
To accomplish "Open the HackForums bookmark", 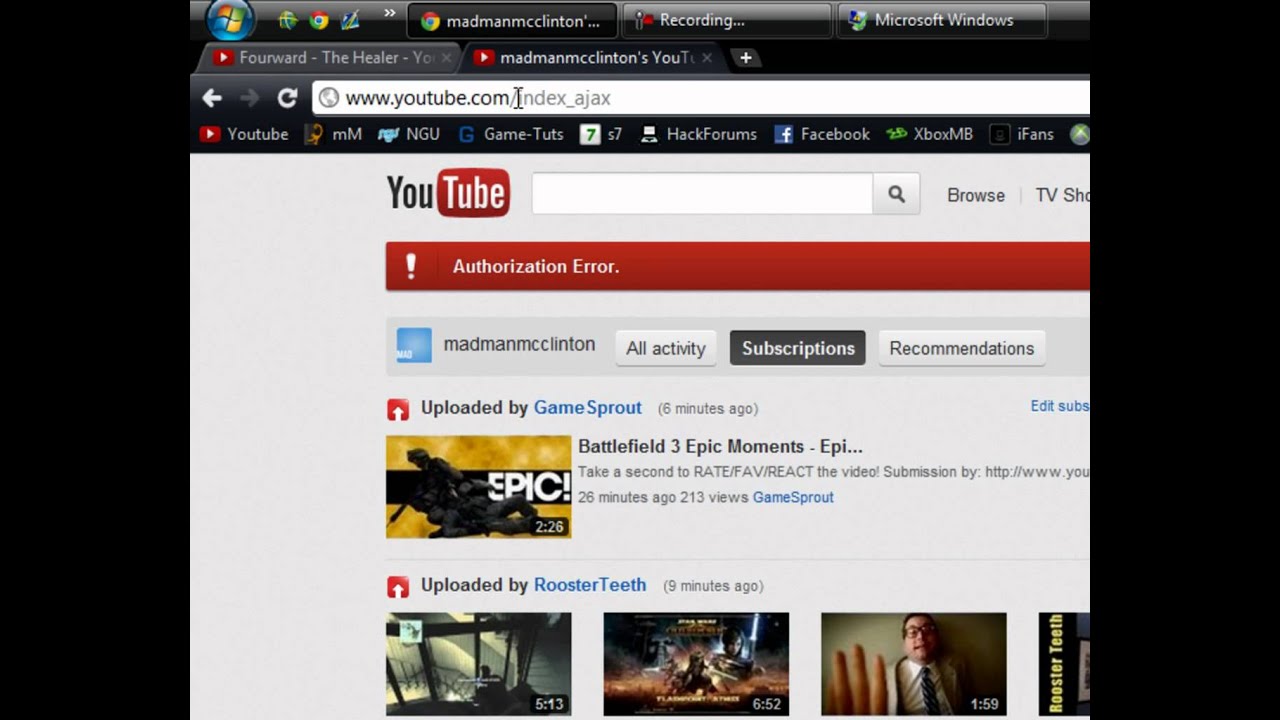I will [699, 134].
